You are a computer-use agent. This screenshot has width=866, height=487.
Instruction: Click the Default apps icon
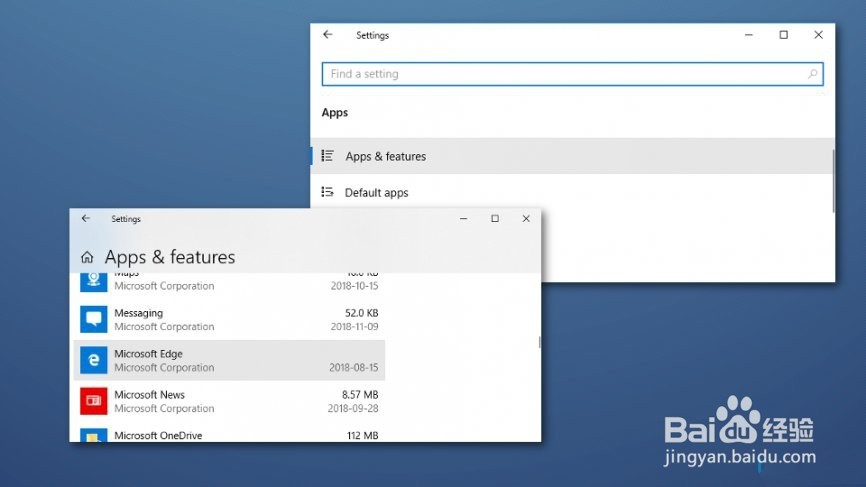tap(328, 192)
